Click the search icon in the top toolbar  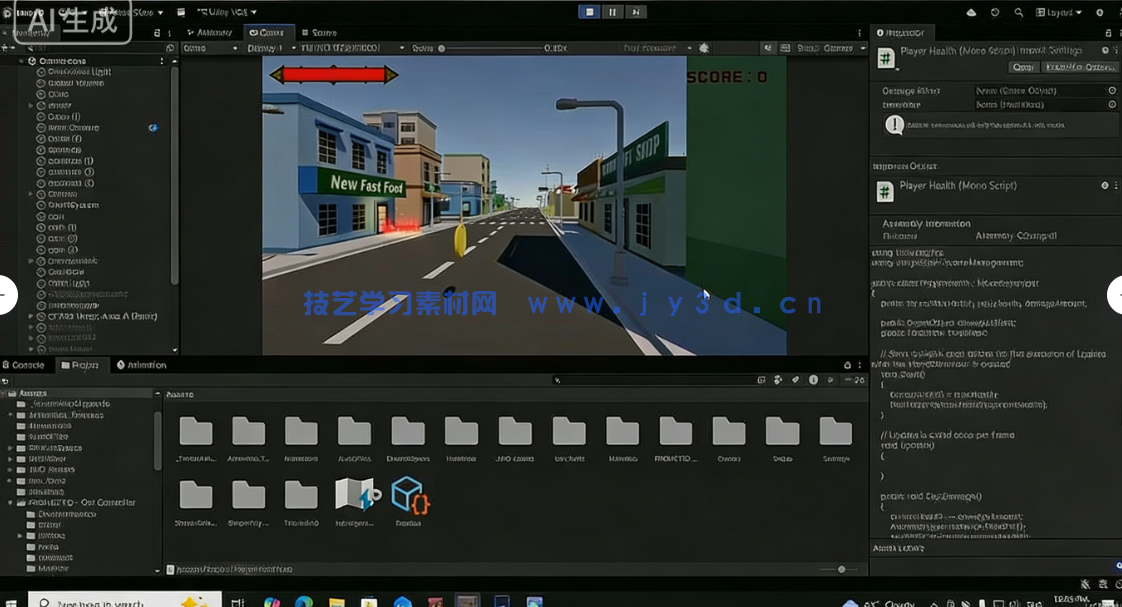(1018, 12)
